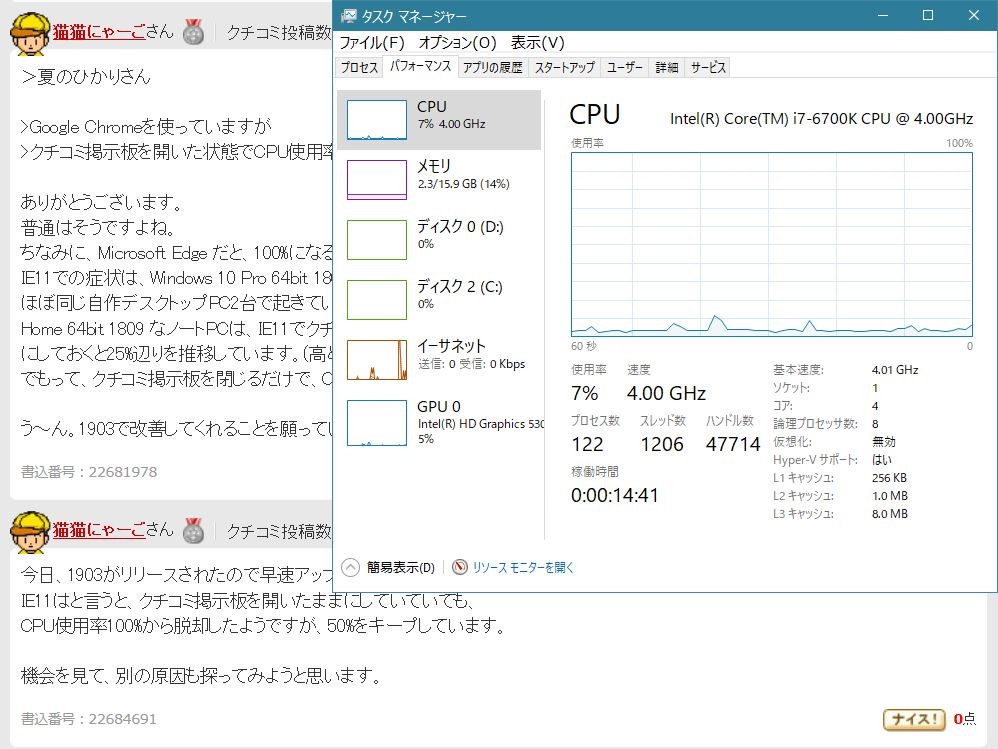Switch to the パフォーマンス tab
Viewport: 998px width, 749px height.
[x=420, y=66]
